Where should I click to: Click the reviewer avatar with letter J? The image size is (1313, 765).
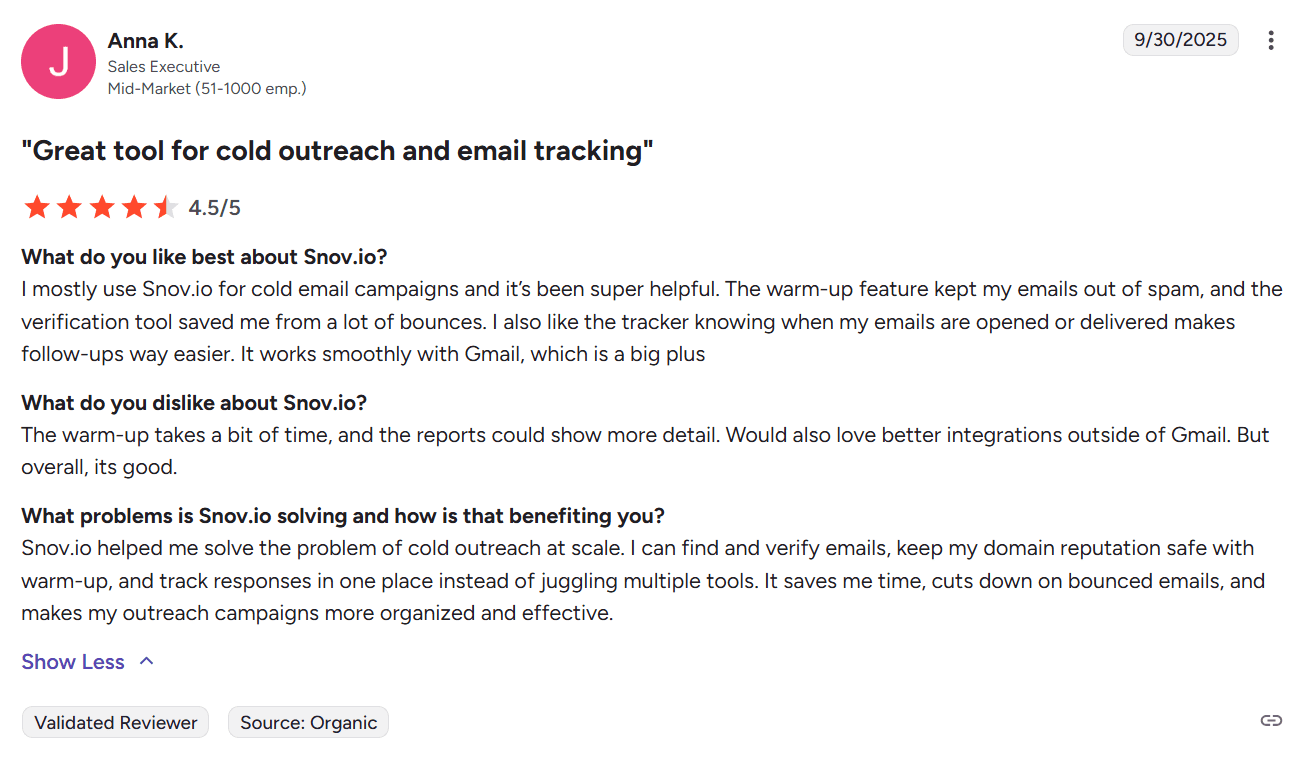coord(58,61)
